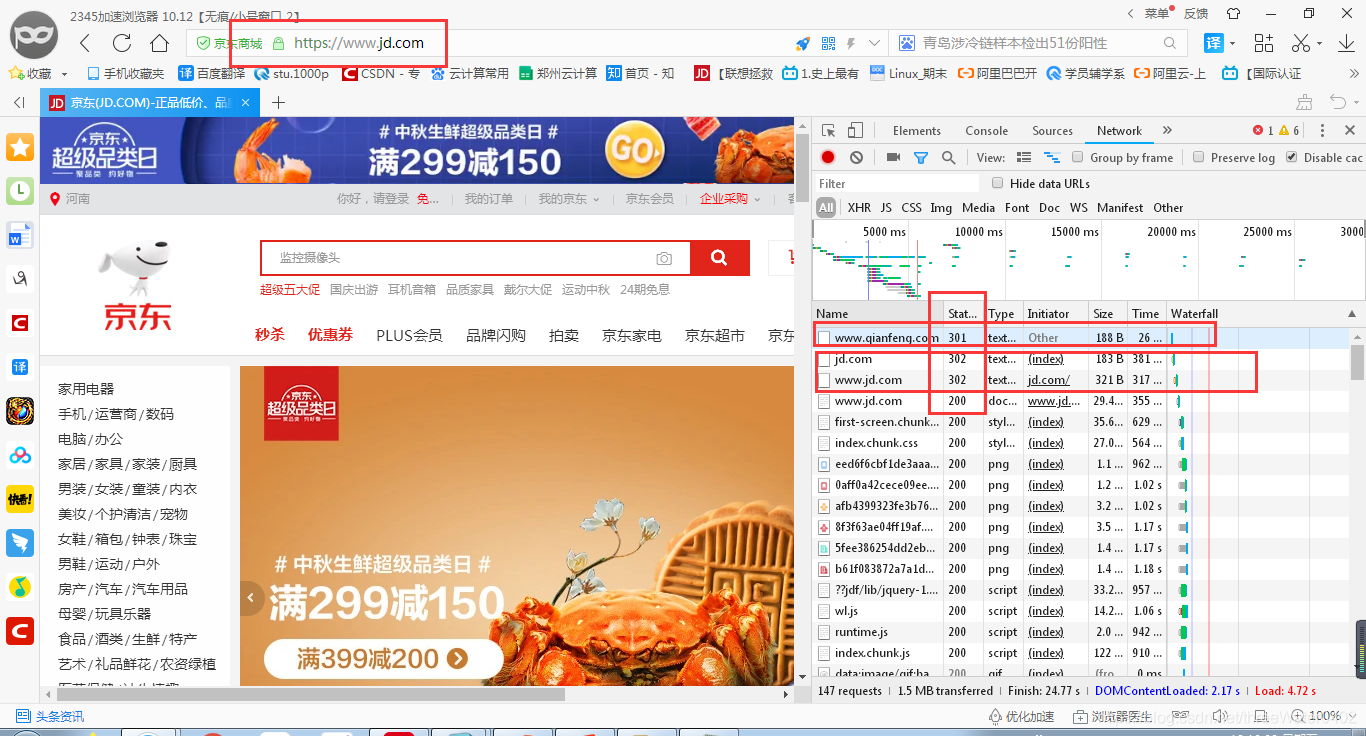
Task: Click the 京东超市 navigation link
Action: point(715,335)
